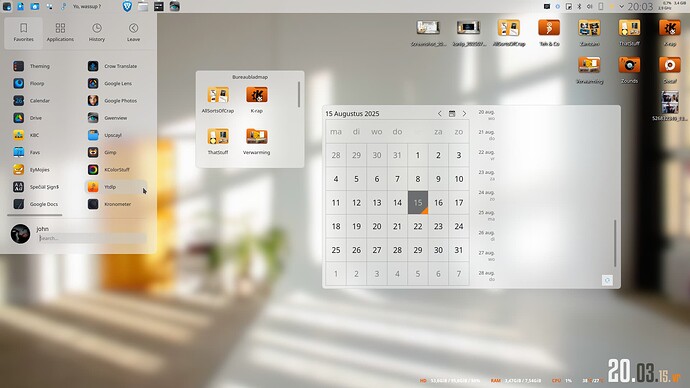Open the Verwarming folder on the desktop
The image size is (690, 388).
[589, 70]
